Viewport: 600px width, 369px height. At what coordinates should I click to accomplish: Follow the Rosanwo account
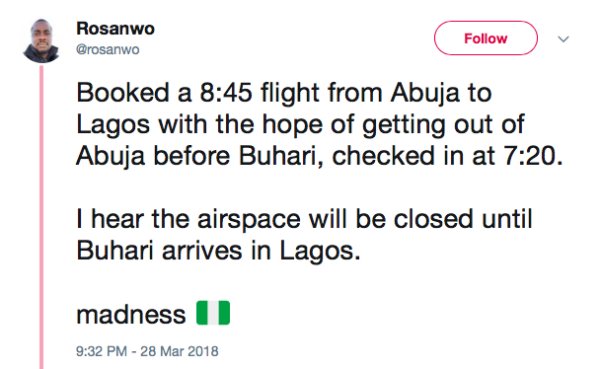[486, 38]
